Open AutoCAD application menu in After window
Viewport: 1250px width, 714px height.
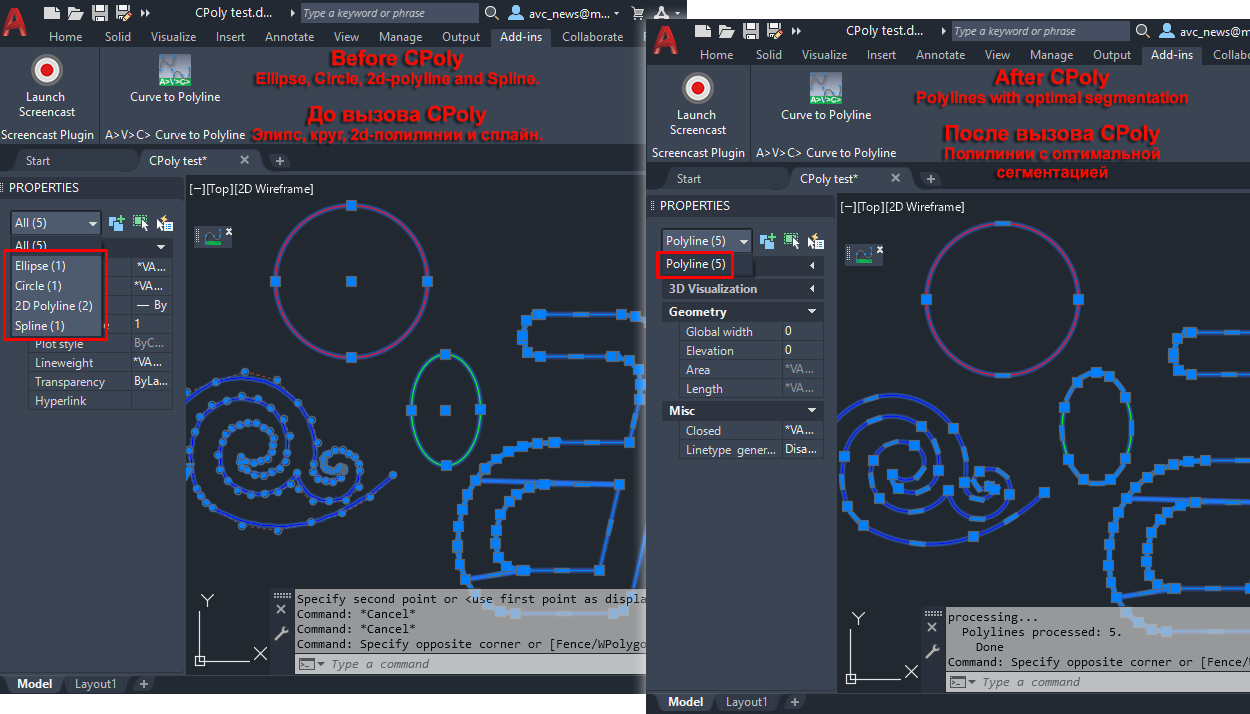pos(665,38)
